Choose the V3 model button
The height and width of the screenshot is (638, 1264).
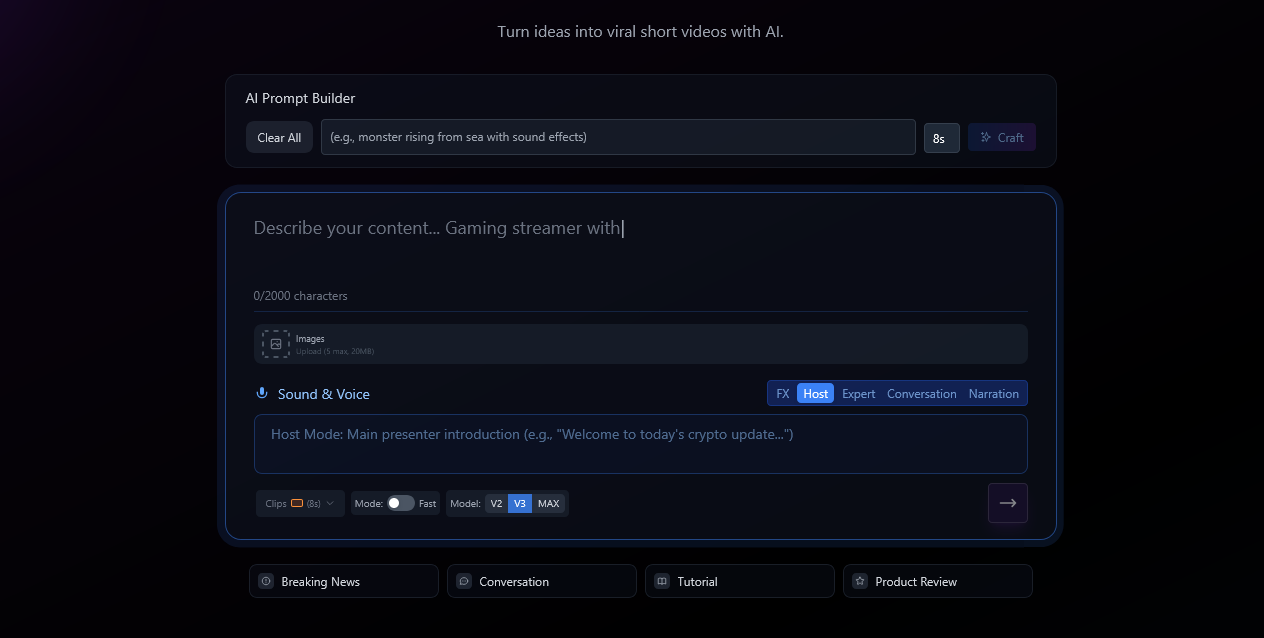(519, 503)
